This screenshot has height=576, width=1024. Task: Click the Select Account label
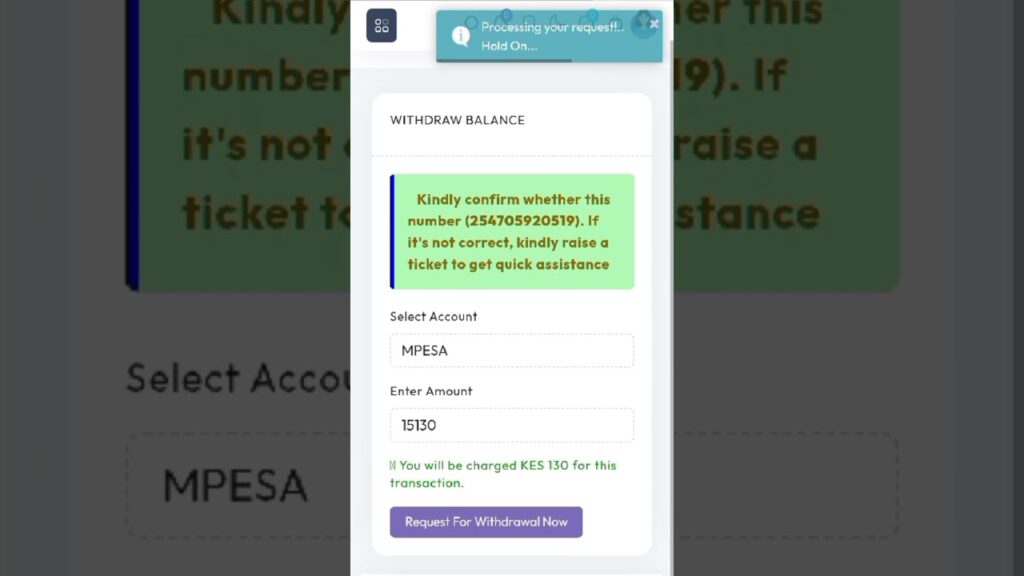(x=434, y=317)
